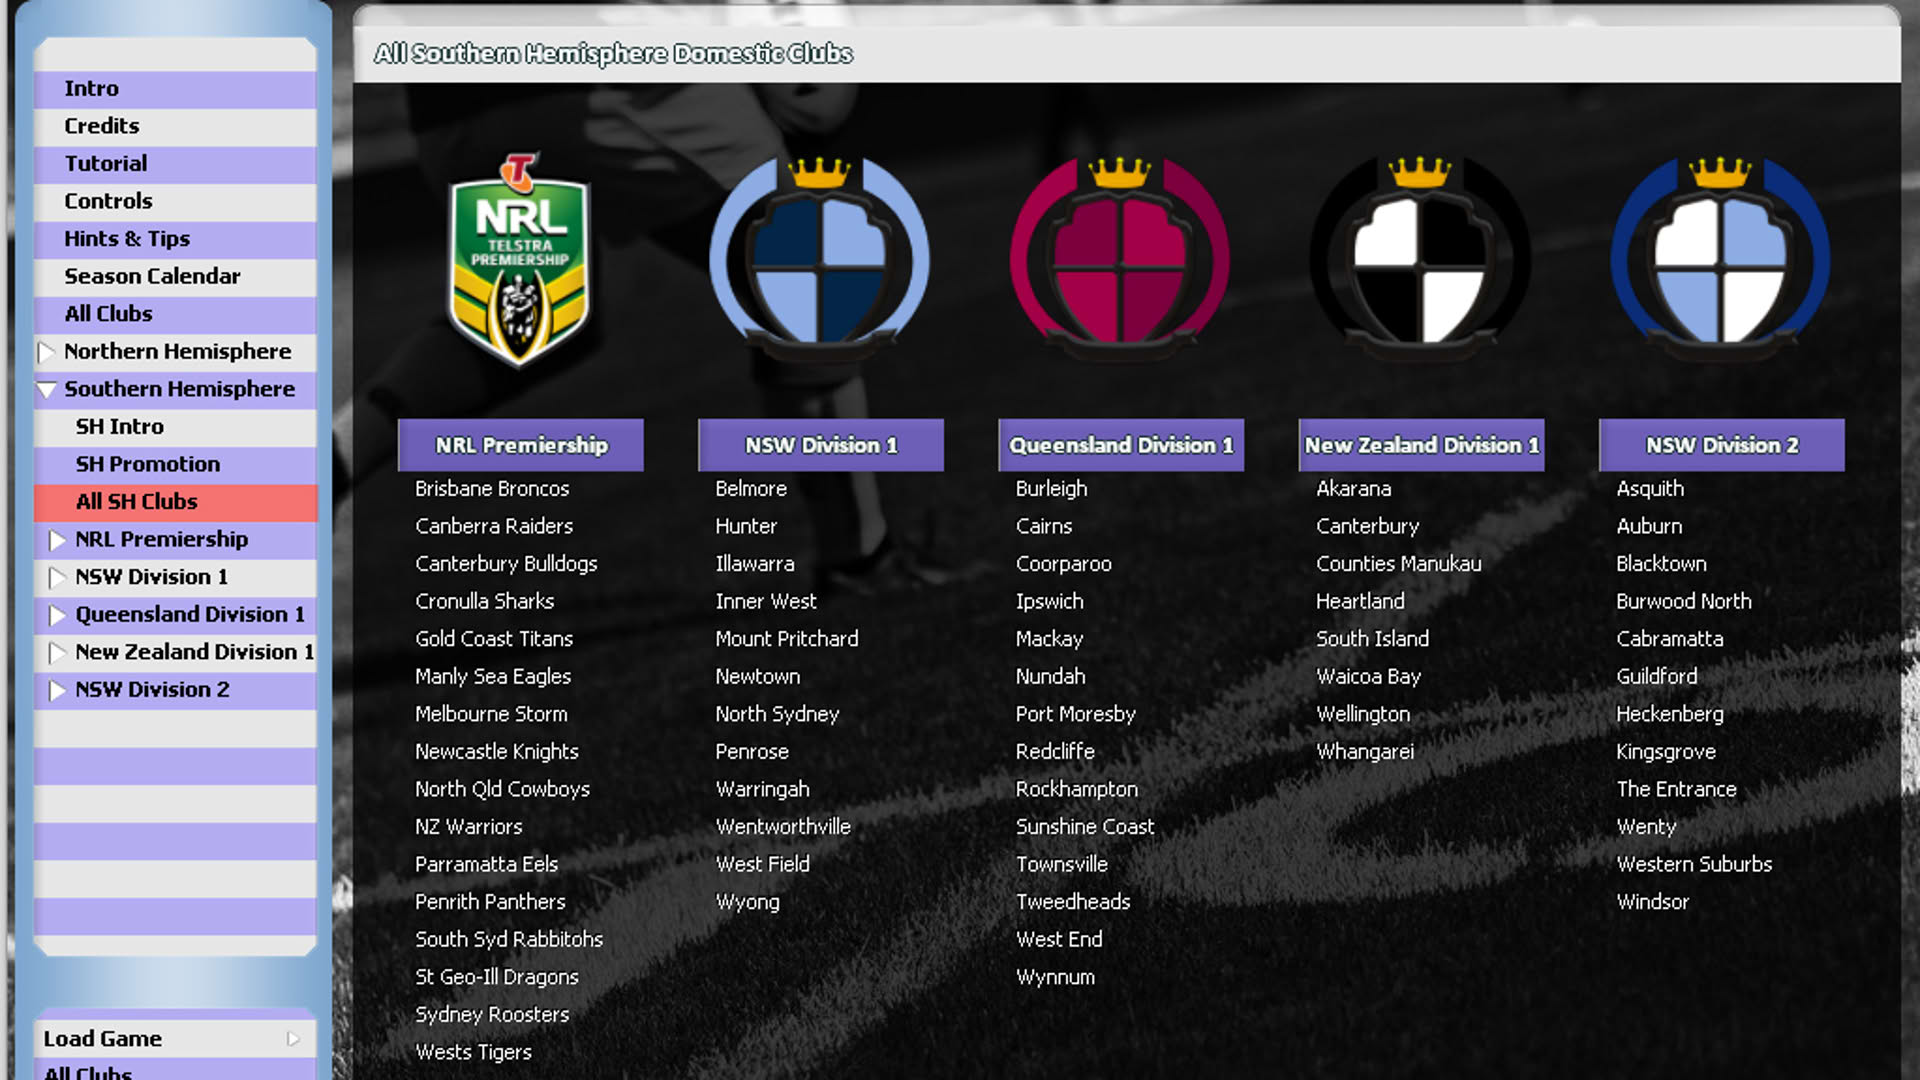Select Port Moresby club
This screenshot has width=1920, height=1080.
click(1075, 714)
